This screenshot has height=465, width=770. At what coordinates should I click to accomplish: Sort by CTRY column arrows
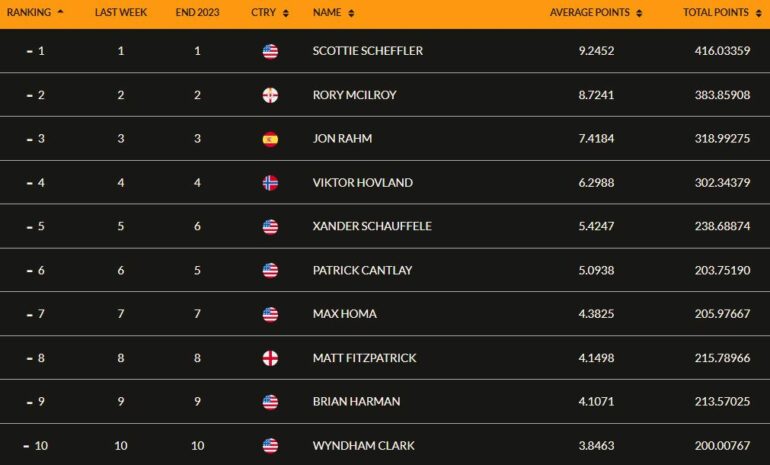[286, 13]
